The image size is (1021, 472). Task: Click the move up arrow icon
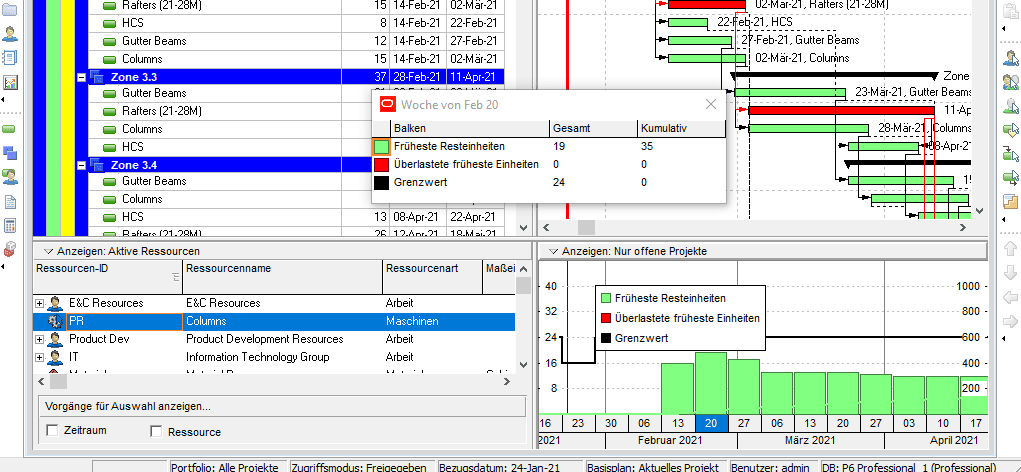(x=1011, y=248)
